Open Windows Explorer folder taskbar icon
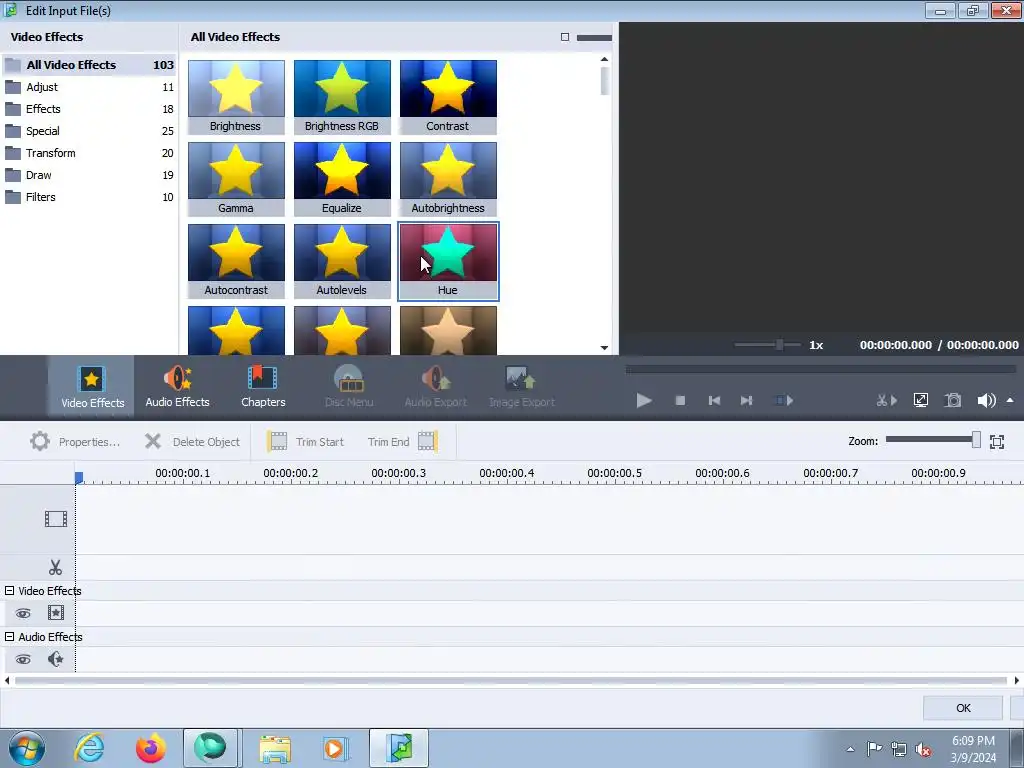The height and width of the screenshot is (768, 1024). [x=275, y=749]
